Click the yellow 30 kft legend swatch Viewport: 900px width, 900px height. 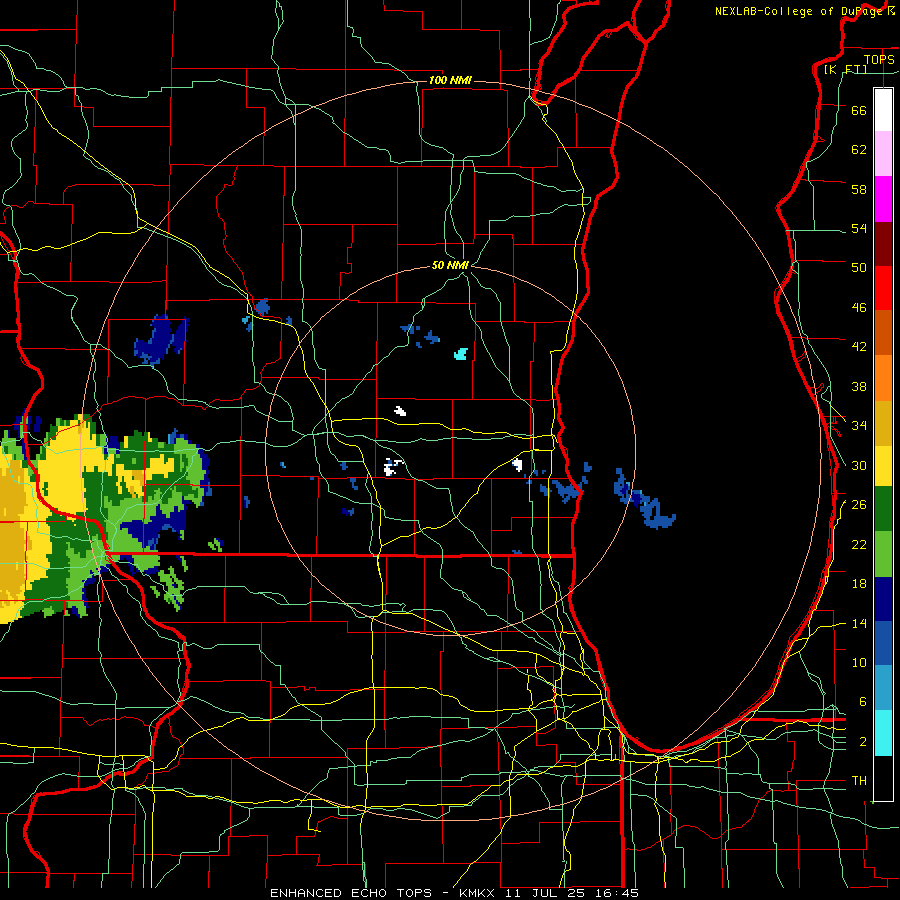point(883,465)
